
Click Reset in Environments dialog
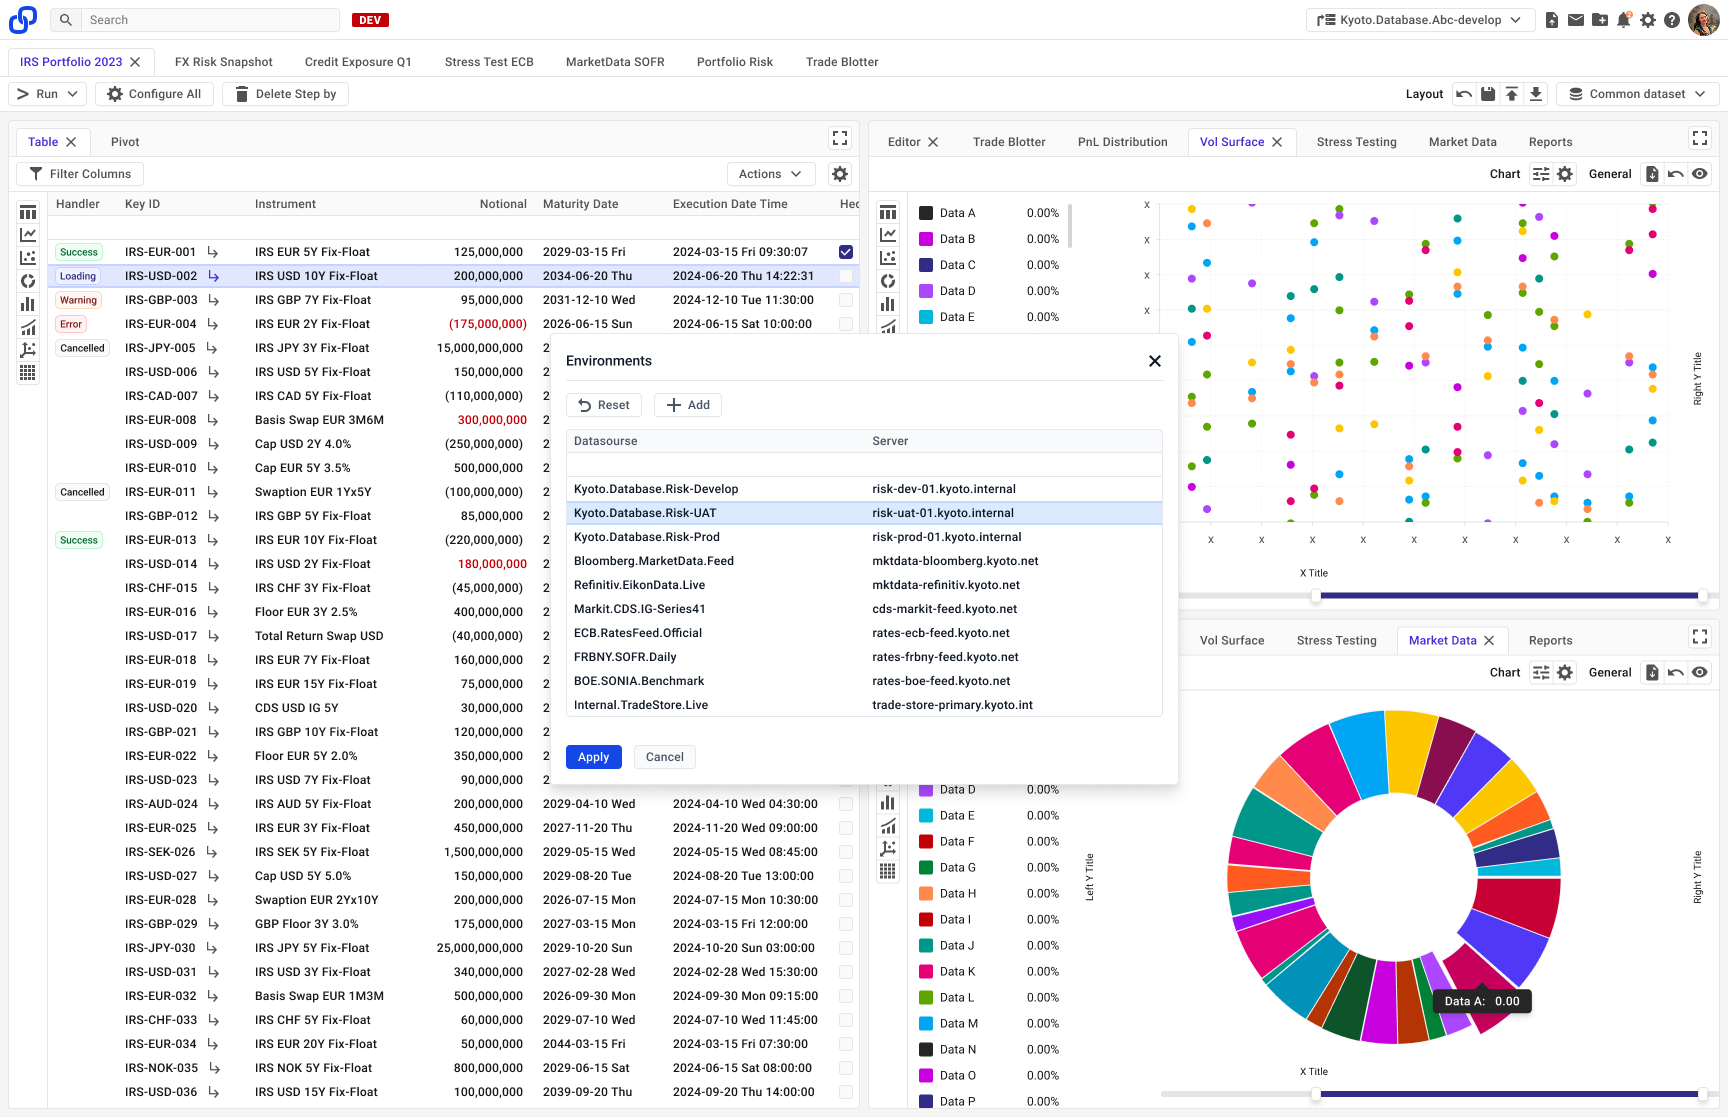click(x=604, y=405)
